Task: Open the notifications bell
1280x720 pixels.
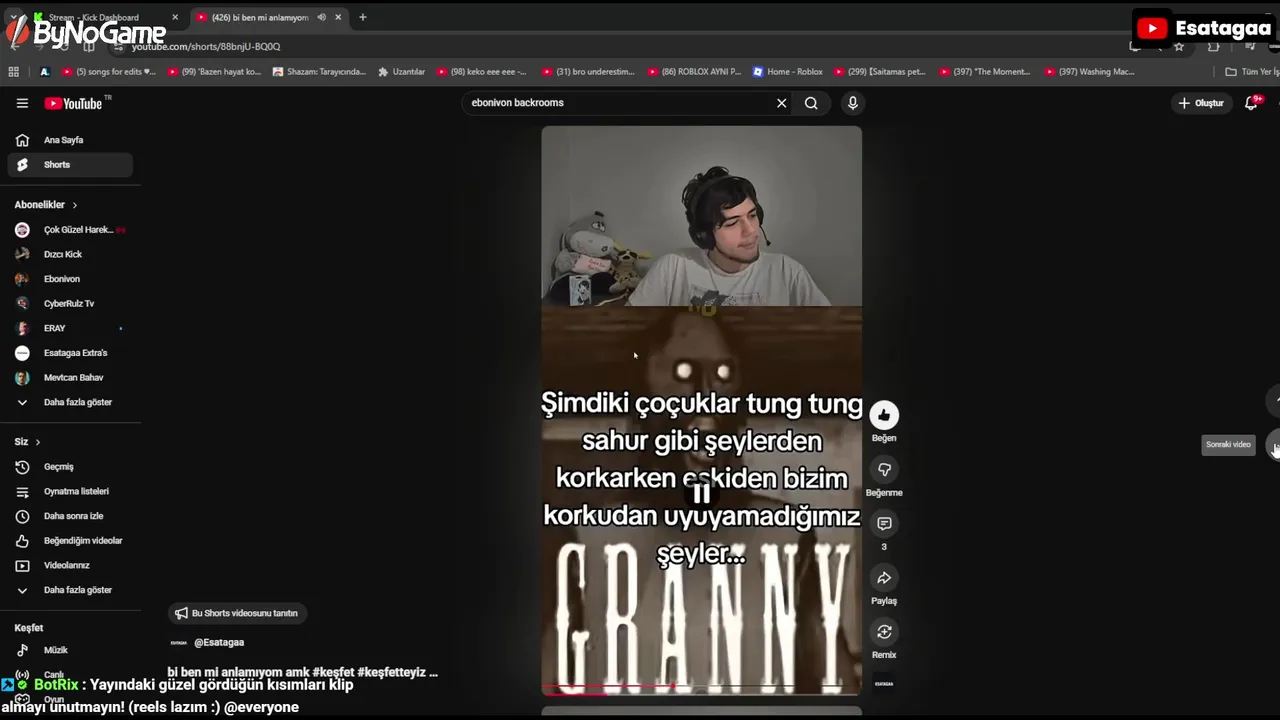Action: (1251, 103)
